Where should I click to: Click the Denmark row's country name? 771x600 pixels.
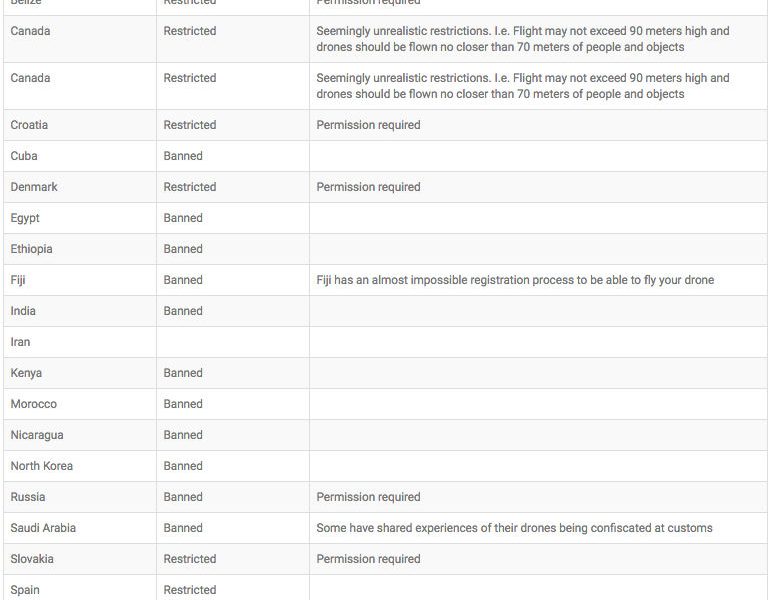click(x=34, y=187)
